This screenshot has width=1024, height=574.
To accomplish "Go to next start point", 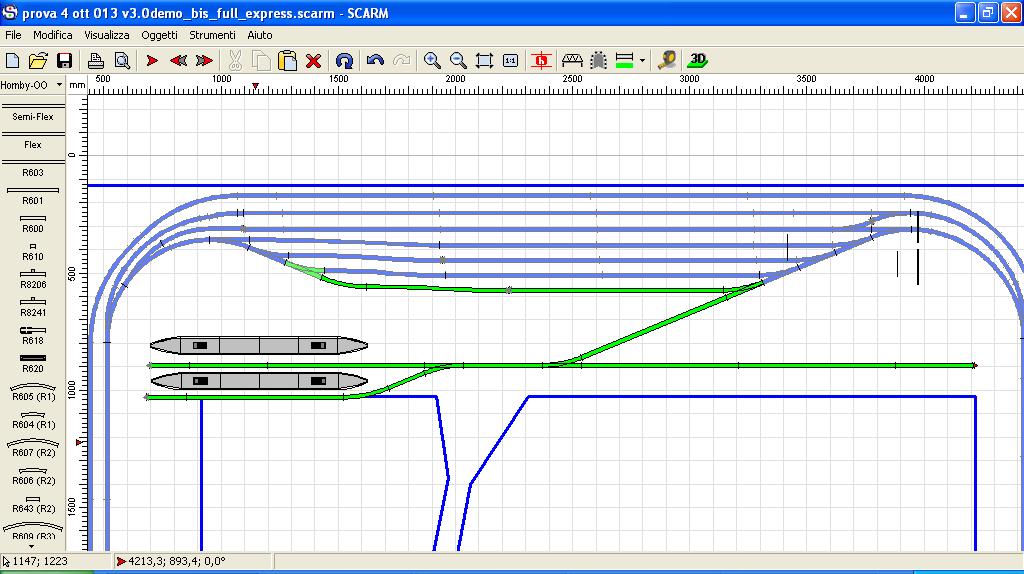I will point(204,61).
